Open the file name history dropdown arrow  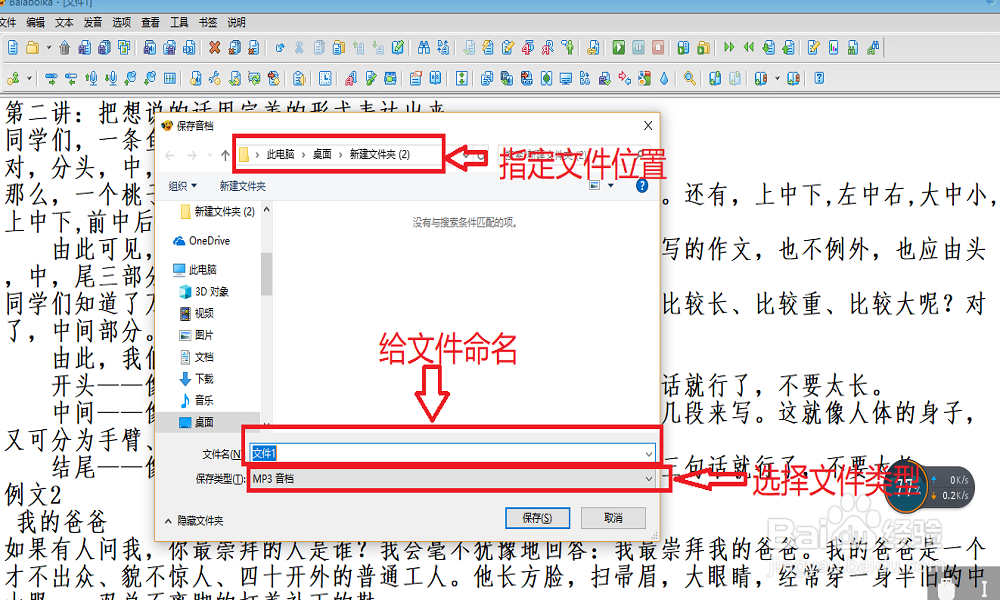[649, 454]
